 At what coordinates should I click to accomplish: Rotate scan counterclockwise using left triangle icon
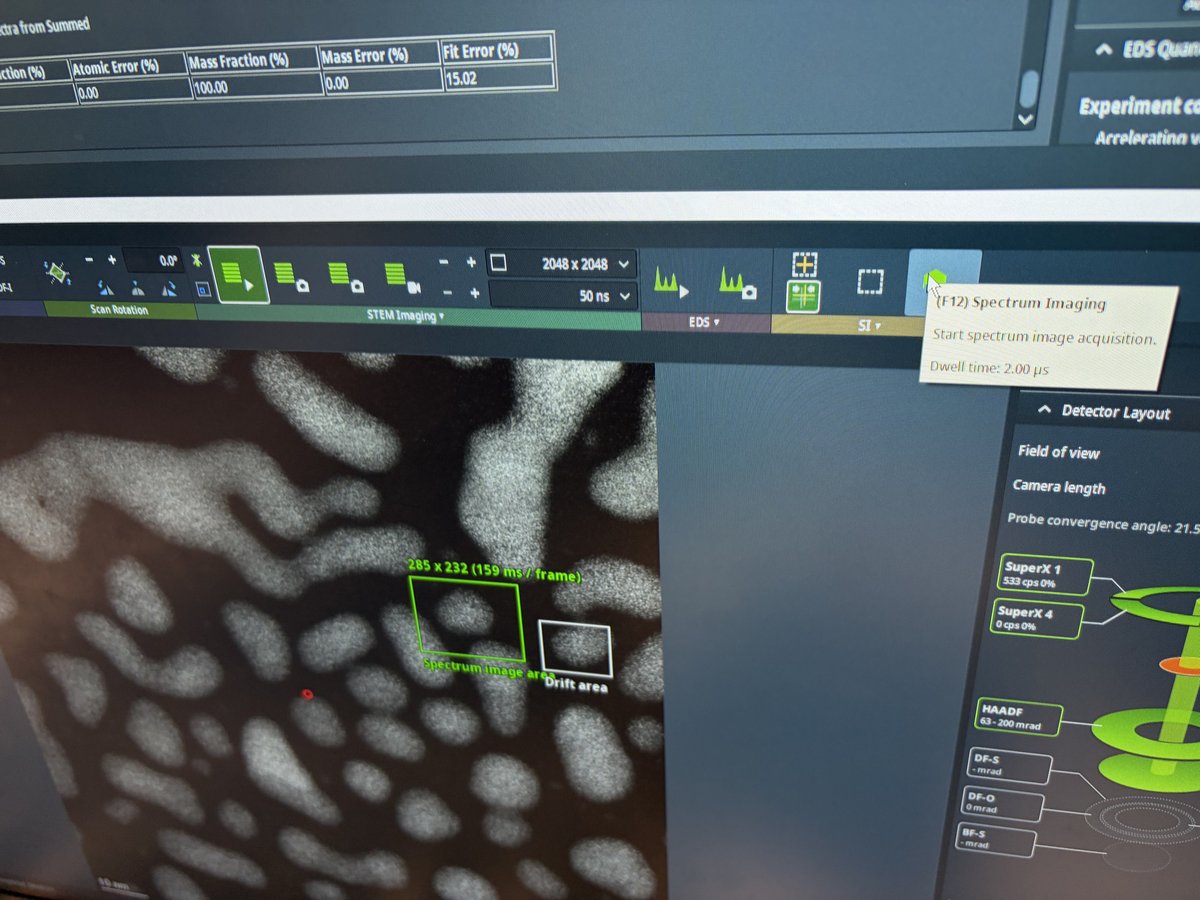[x=107, y=288]
